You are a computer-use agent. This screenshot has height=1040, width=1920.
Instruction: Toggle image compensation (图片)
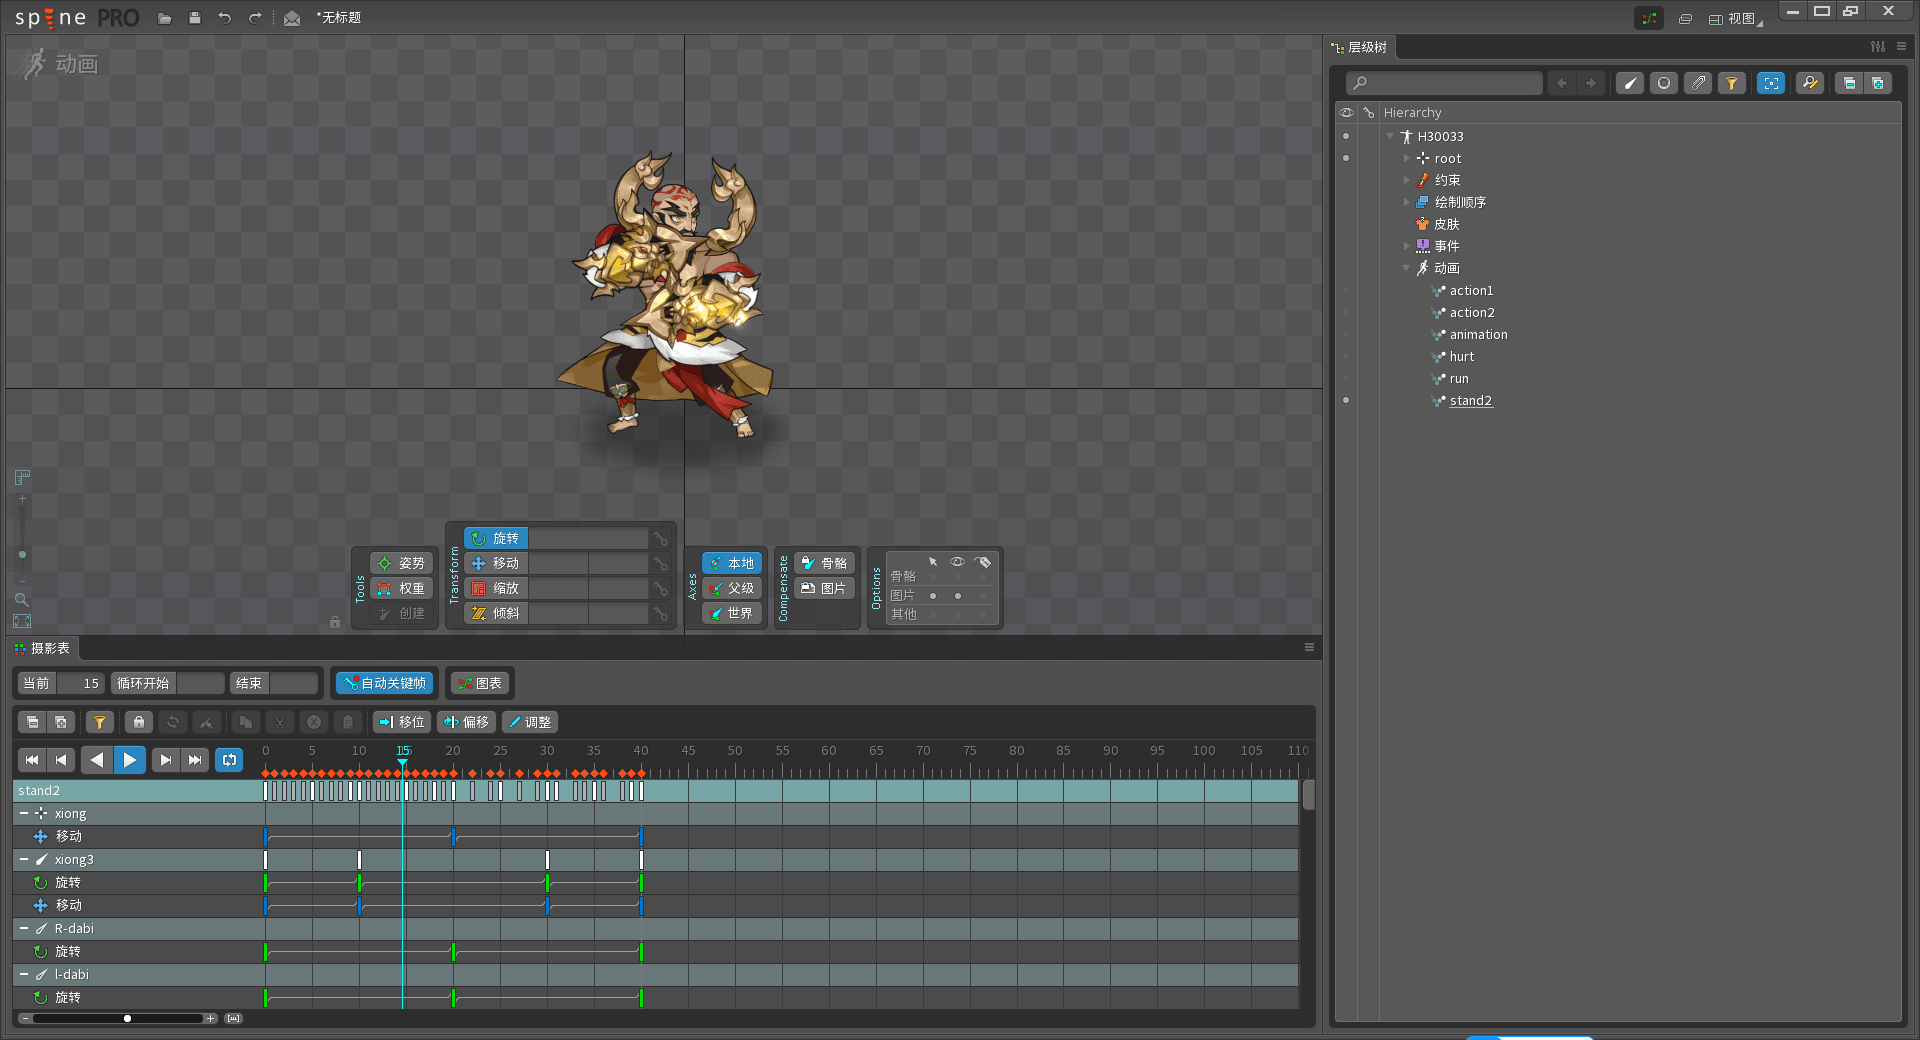point(825,588)
